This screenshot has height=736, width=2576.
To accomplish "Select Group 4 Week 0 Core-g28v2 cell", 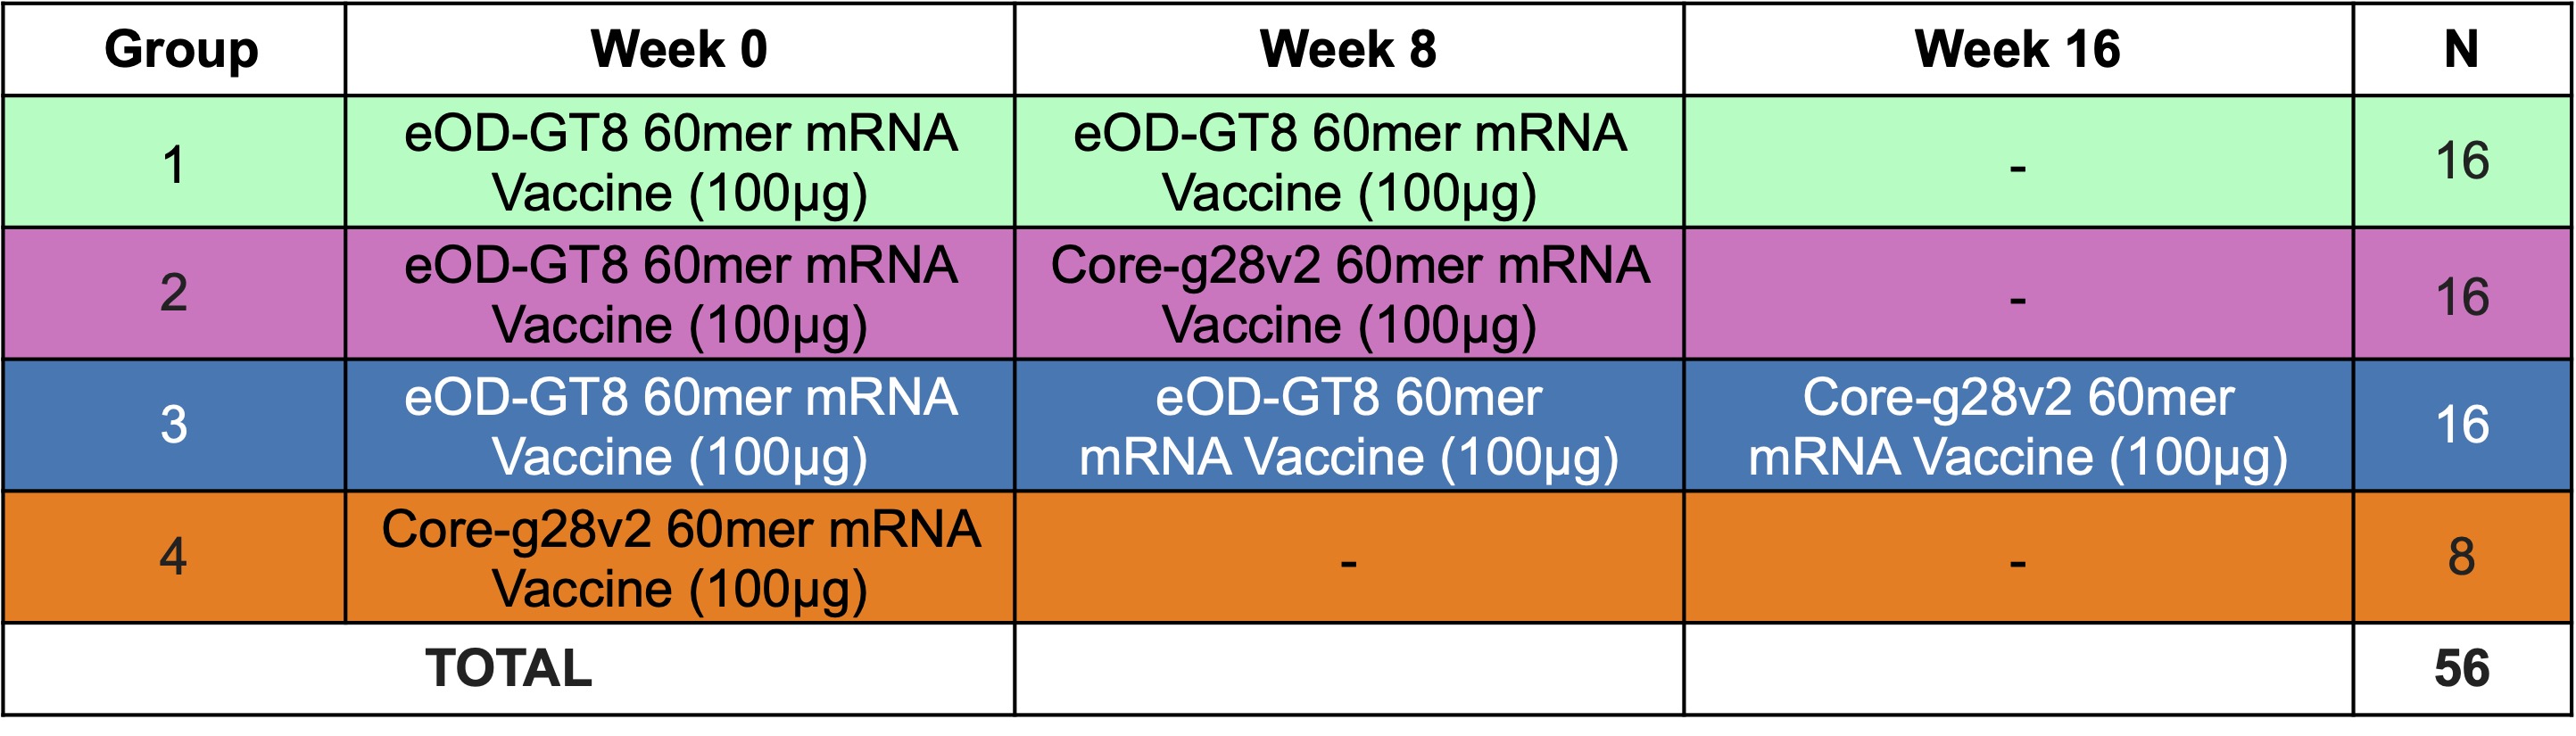I will (680, 558).
